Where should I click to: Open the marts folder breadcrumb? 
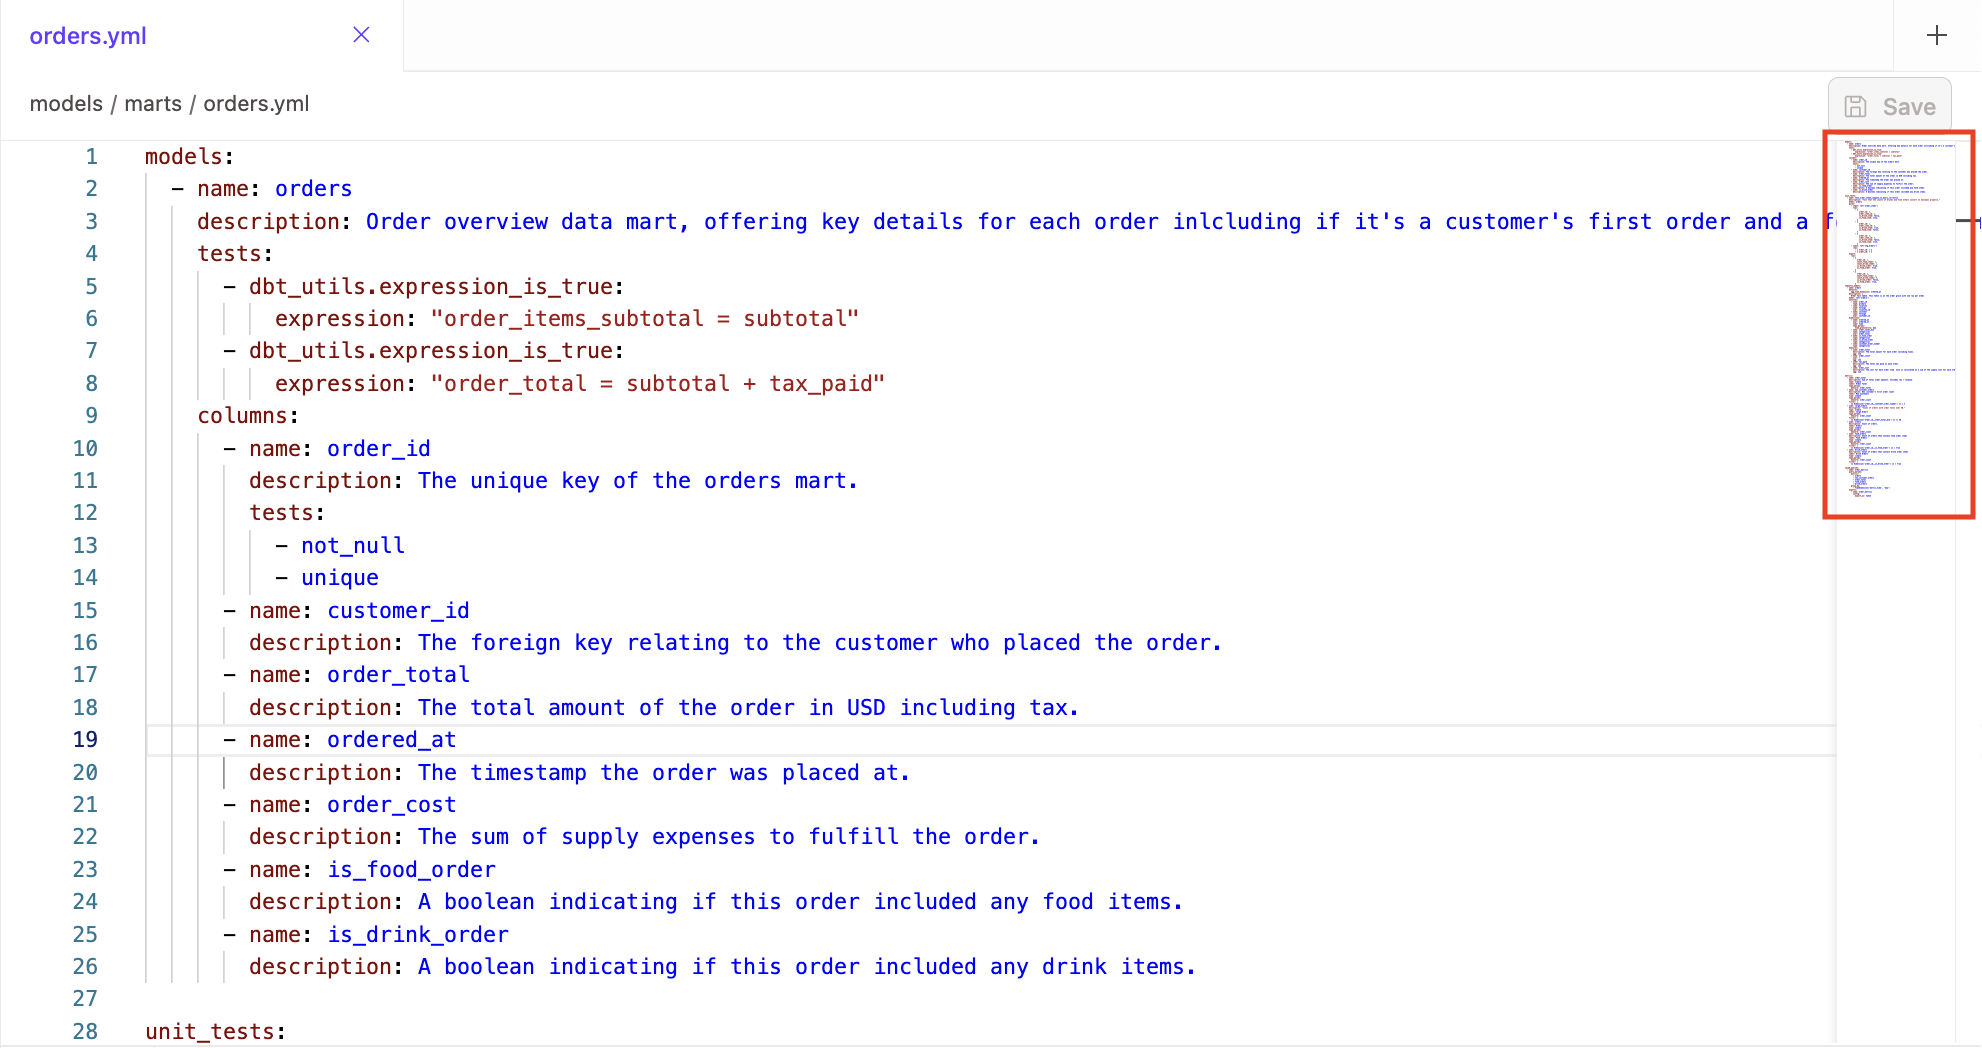click(153, 103)
